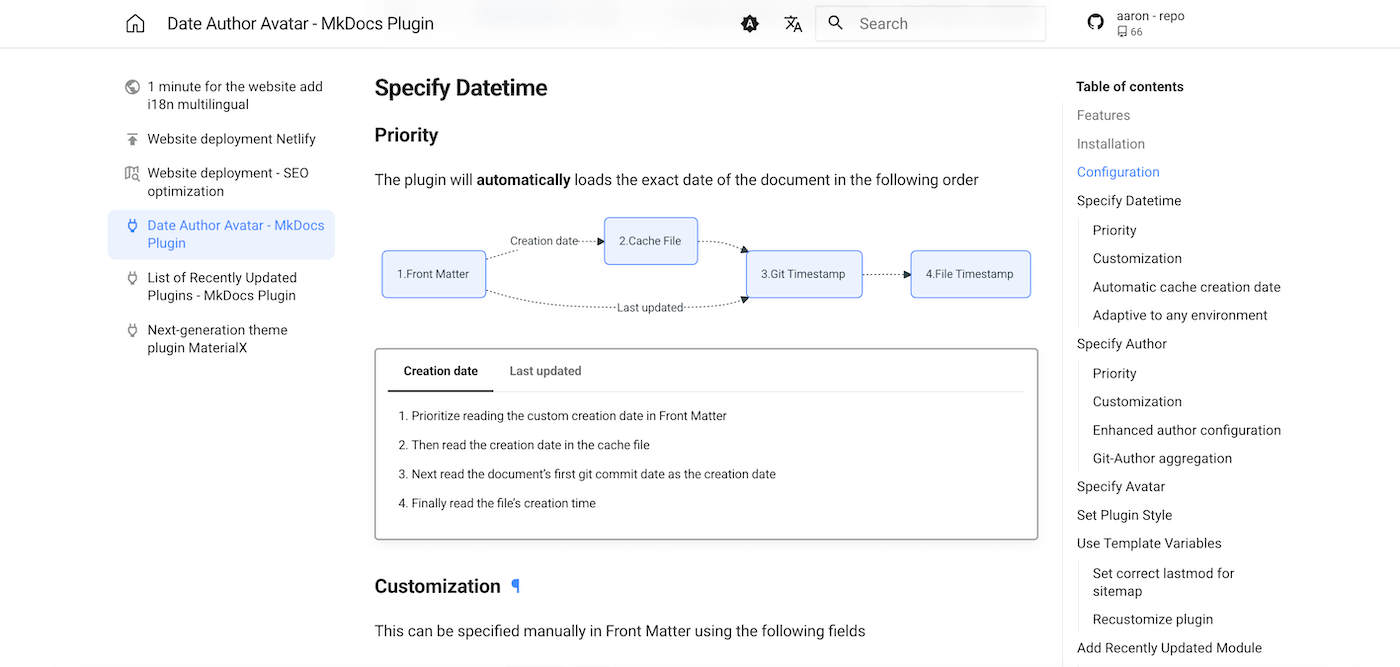Image resolution: width=1400 pixels, height=667 pixels.
Task: Open Website deployment - SEO optimization page
Action: tap(228, 182)
